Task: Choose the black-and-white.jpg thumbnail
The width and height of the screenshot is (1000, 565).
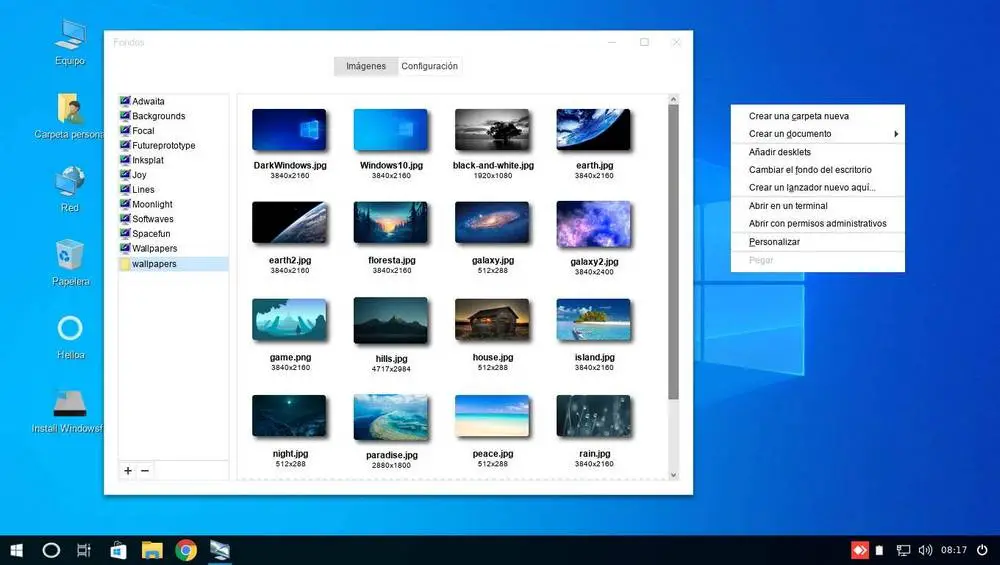Action: pyautogui.click(x=492, y=130)
